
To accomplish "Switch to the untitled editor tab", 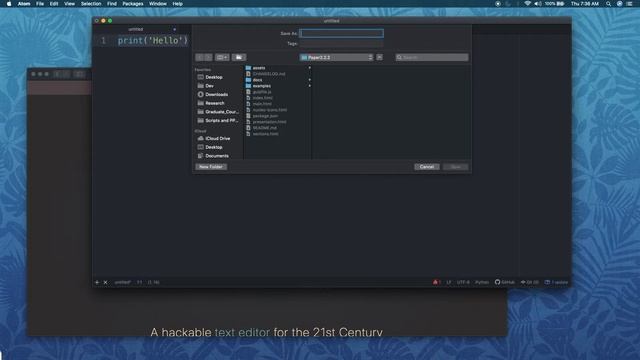I will tap(136, 29).
